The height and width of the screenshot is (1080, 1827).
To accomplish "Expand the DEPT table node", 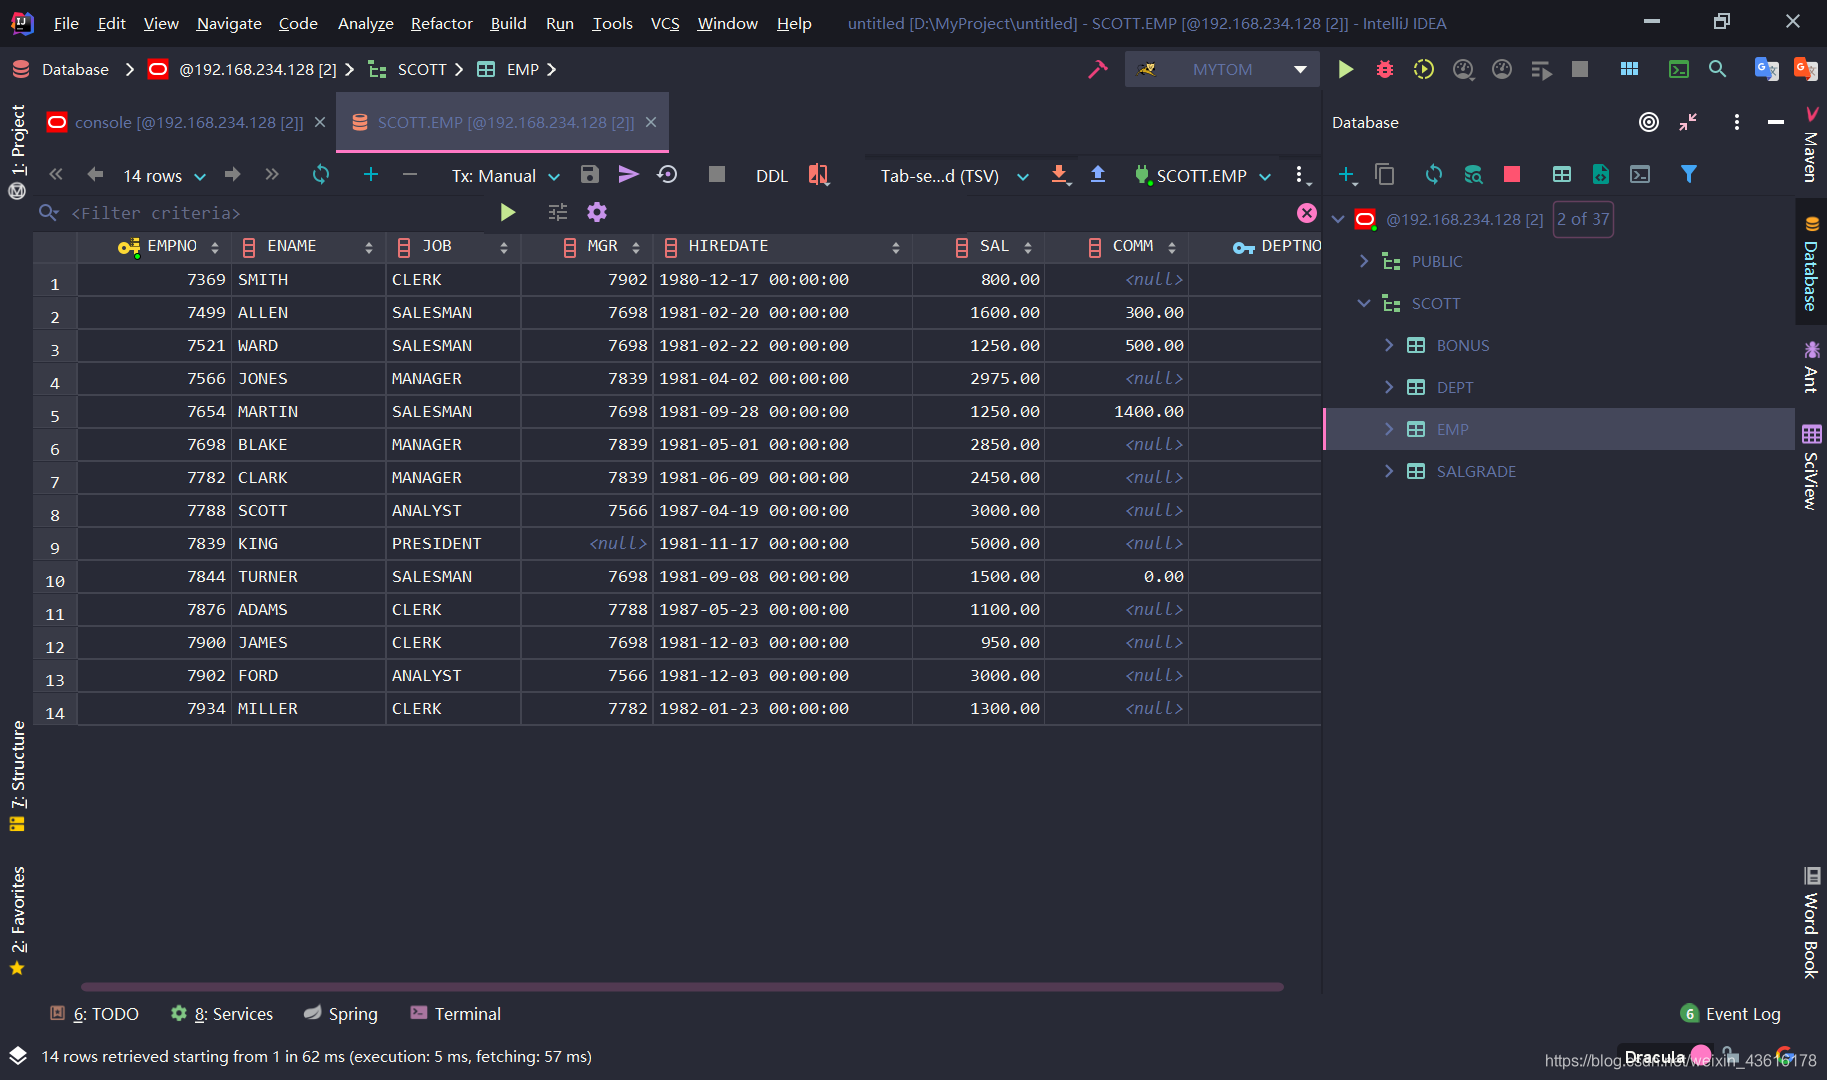I will coord(1389,387).
